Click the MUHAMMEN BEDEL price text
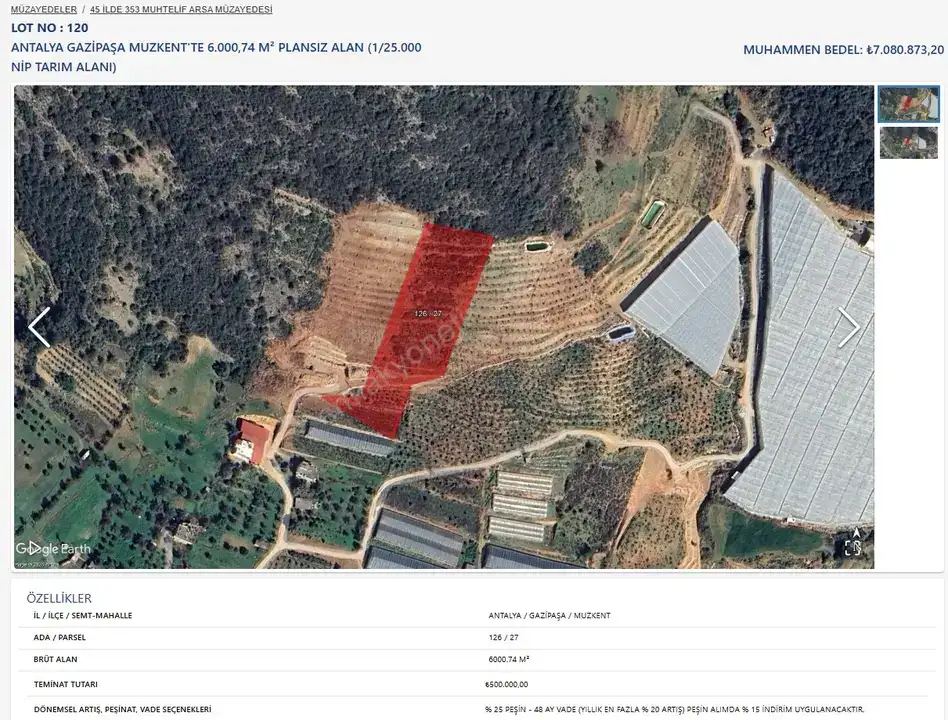The width and height of the screenshot is (948, 720). tap(843, 50)
